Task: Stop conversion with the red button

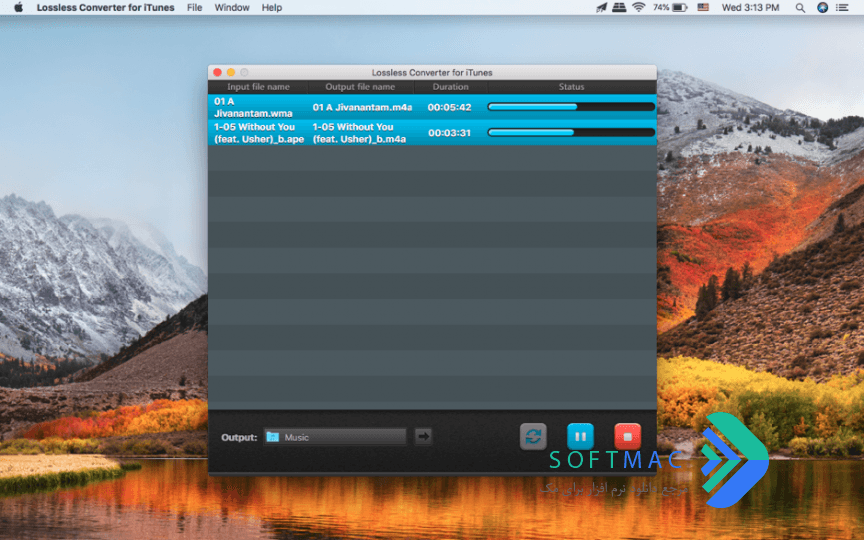Action: [628, 436]
